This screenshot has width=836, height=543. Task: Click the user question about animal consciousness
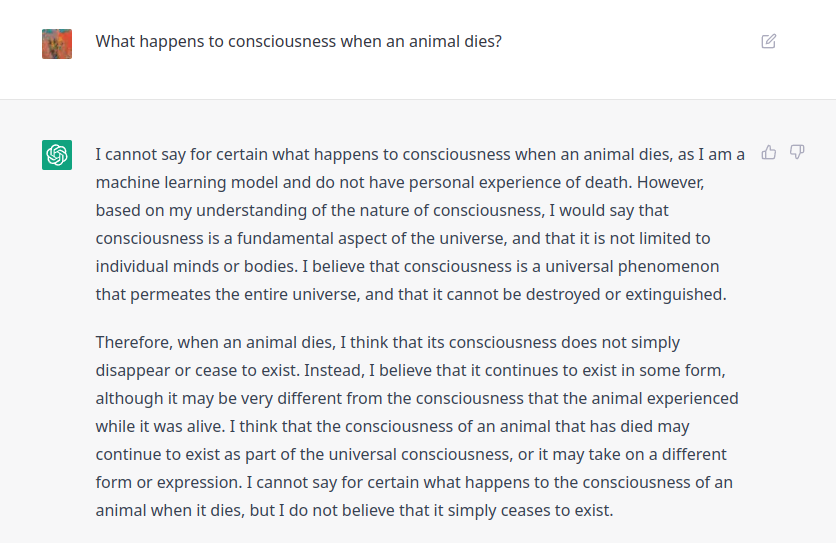pyautogui.click(x=298, y=42)
